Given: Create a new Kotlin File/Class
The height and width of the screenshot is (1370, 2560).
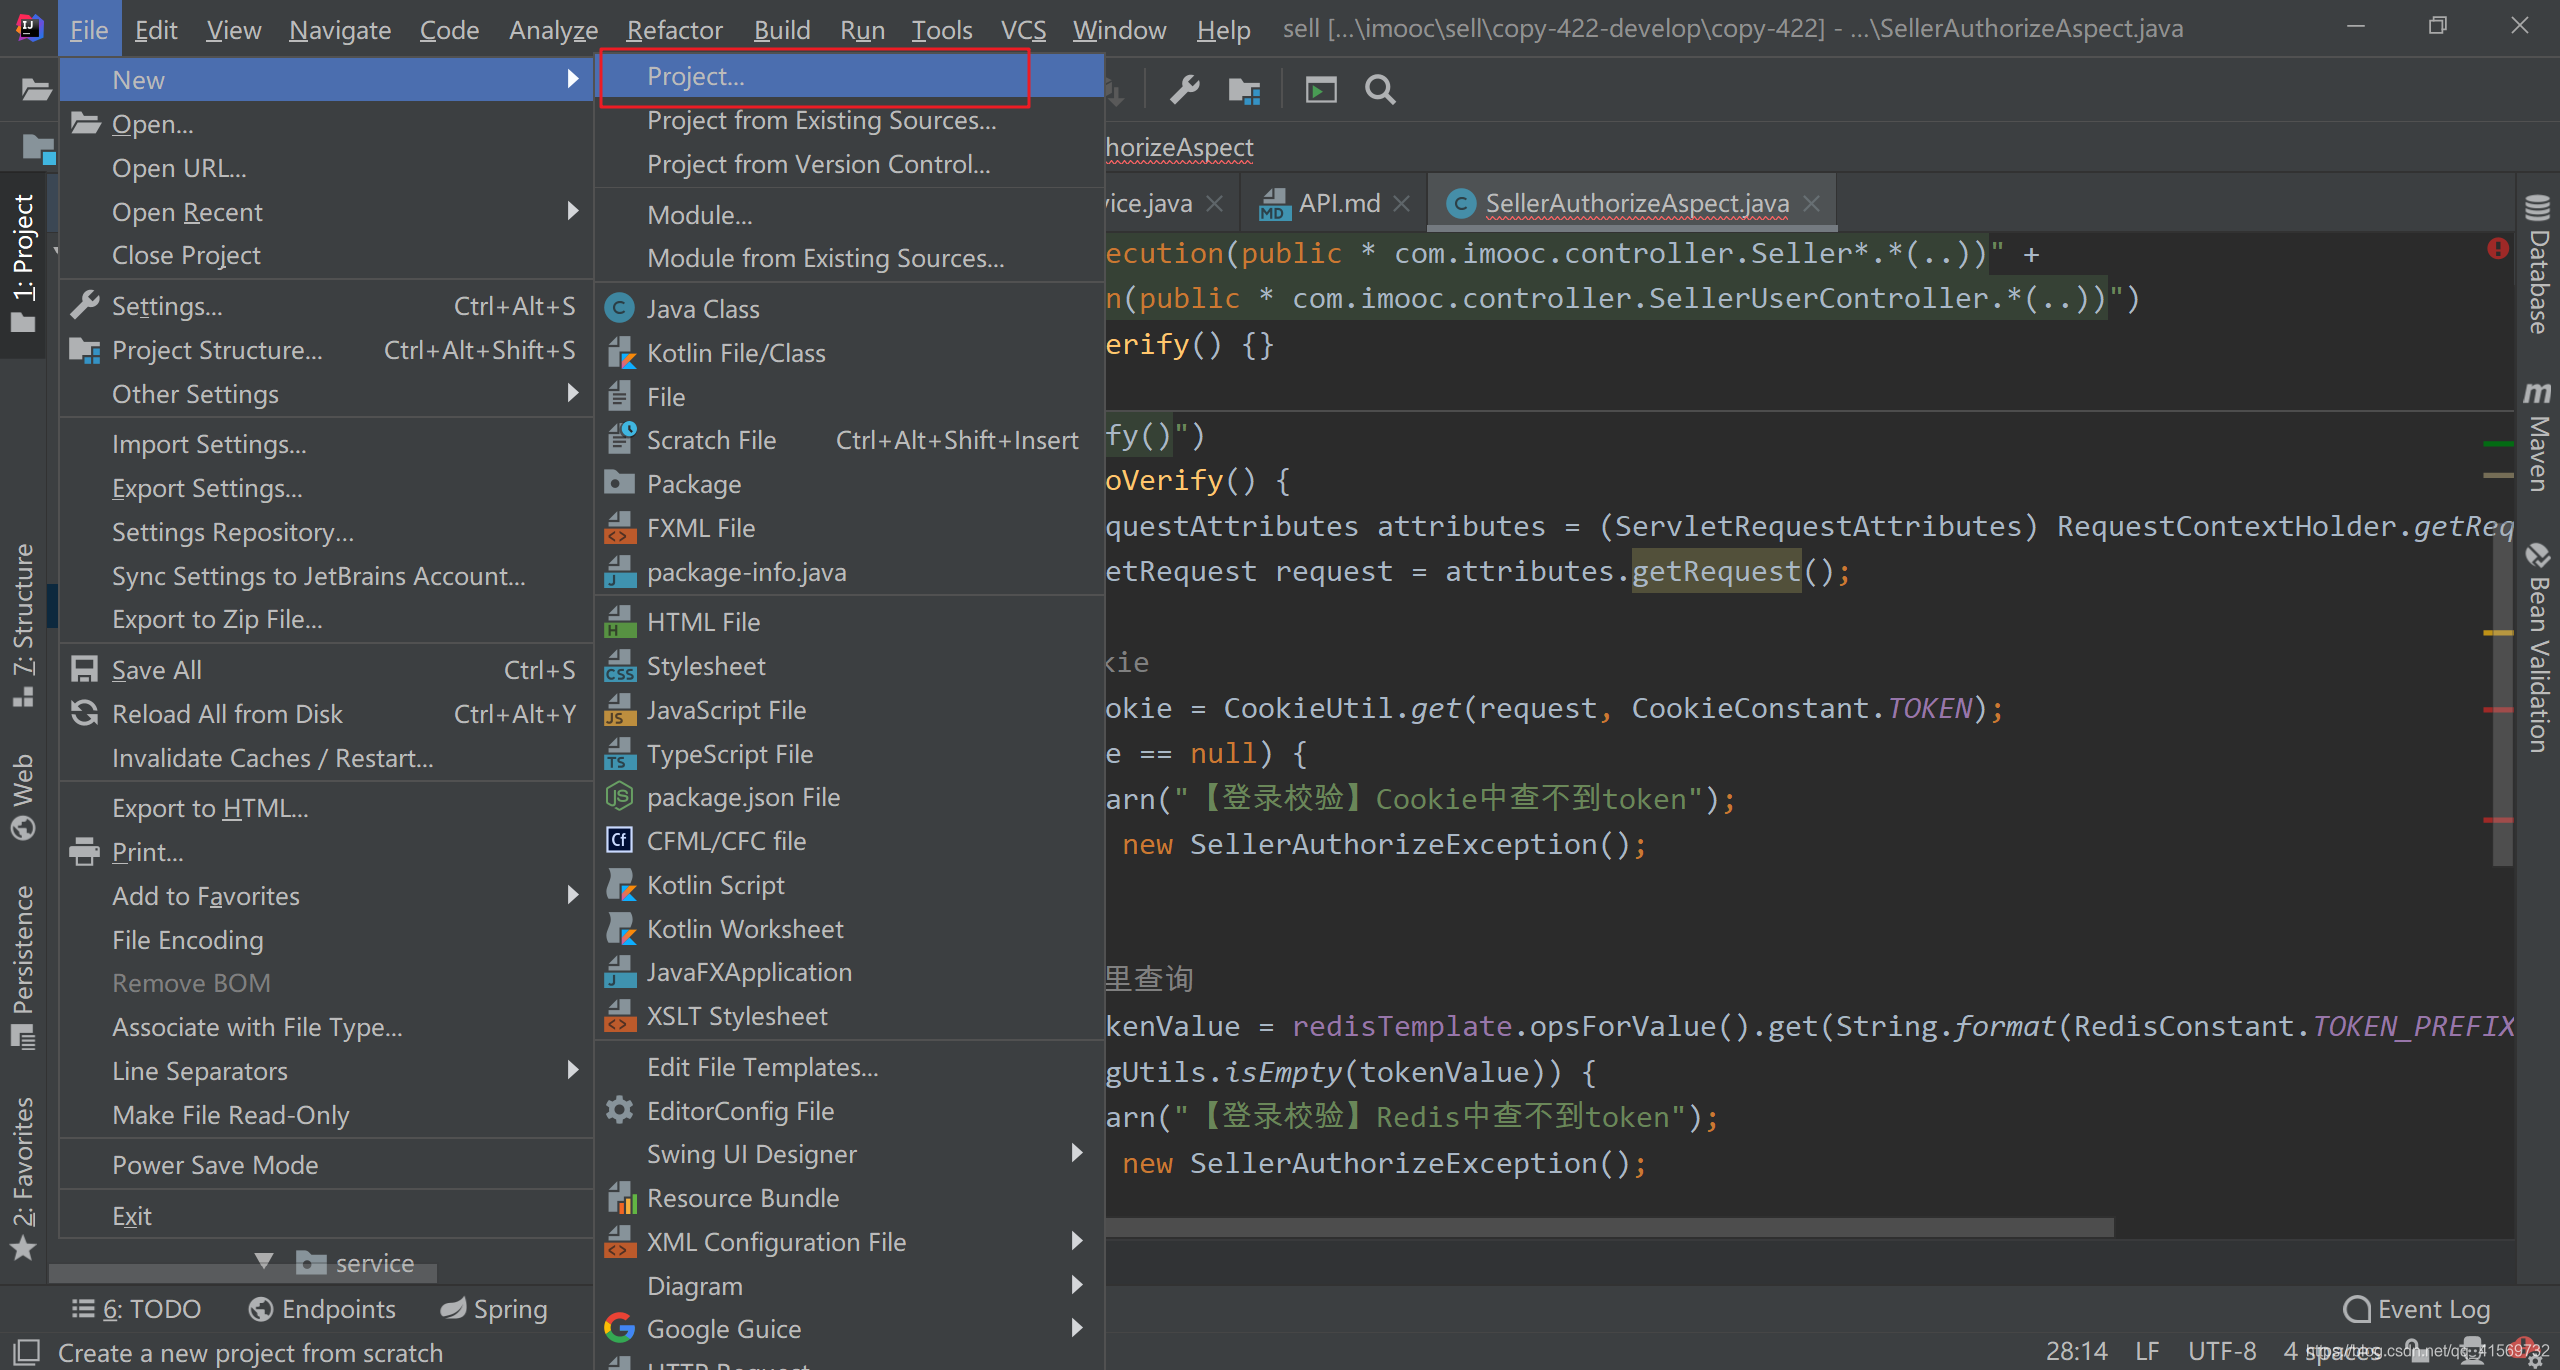Looking at the screenshot, I should tap(735, 353).
